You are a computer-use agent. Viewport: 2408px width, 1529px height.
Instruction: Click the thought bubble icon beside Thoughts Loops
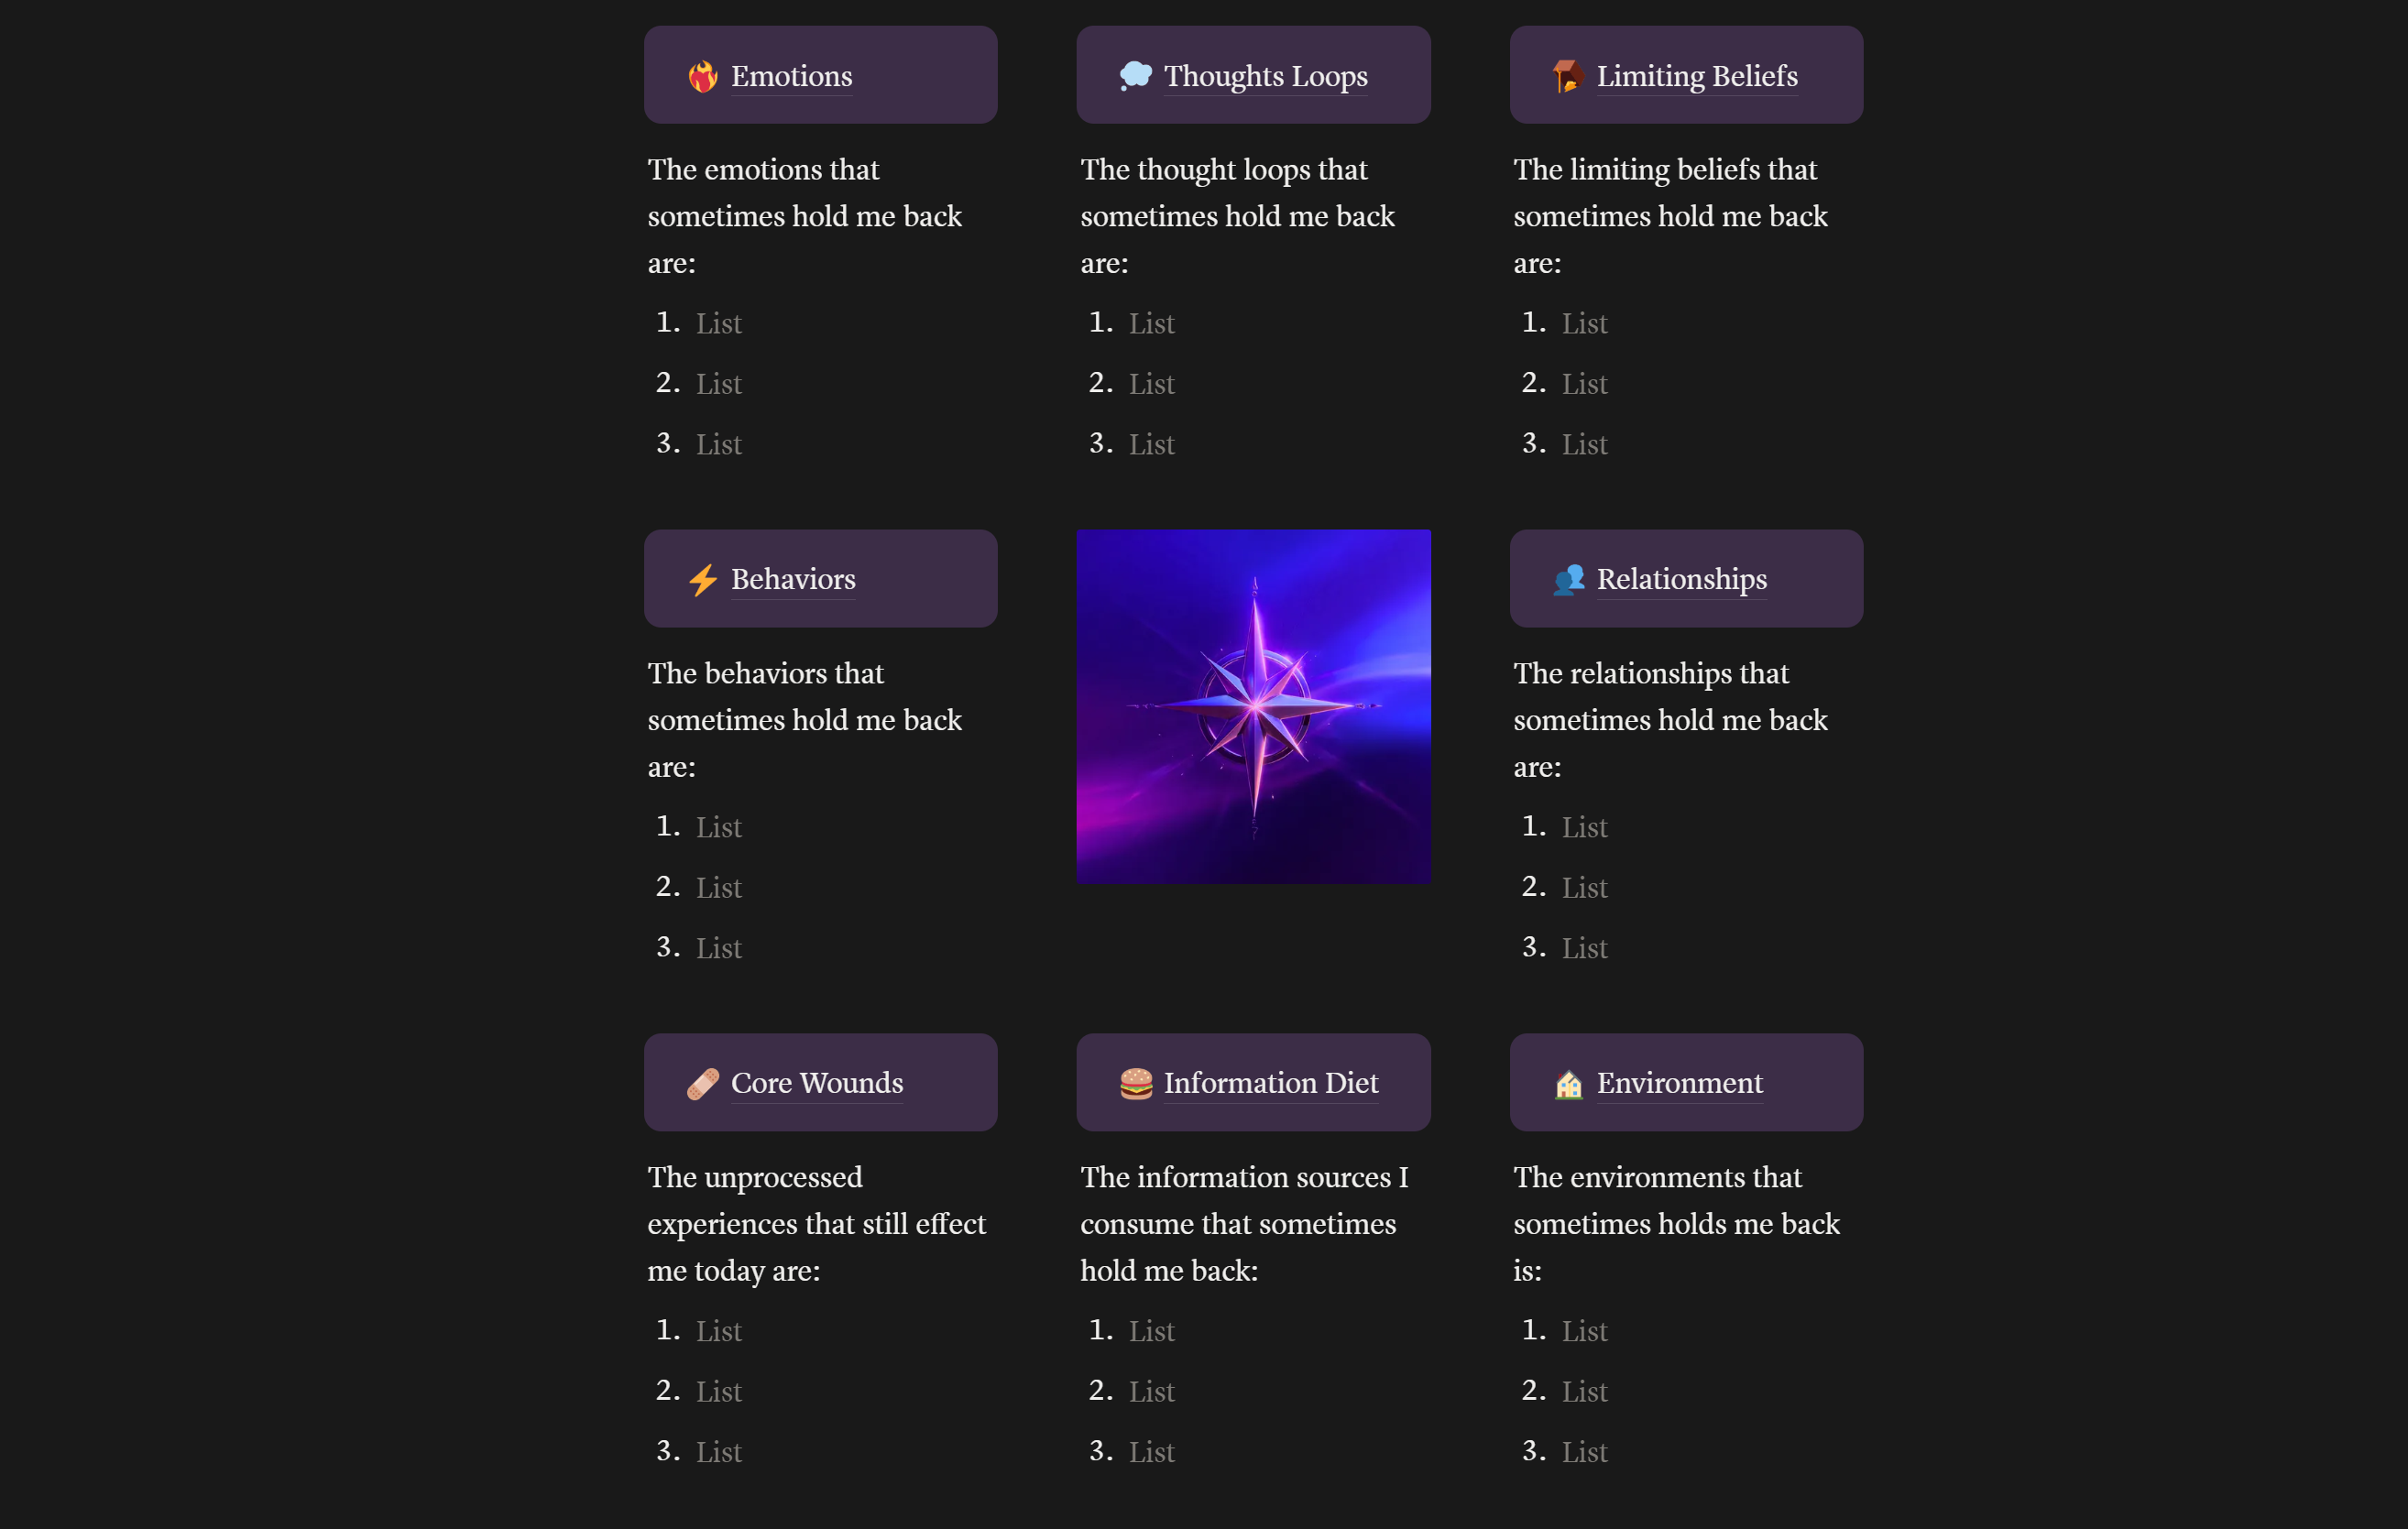pos(1135,76)
